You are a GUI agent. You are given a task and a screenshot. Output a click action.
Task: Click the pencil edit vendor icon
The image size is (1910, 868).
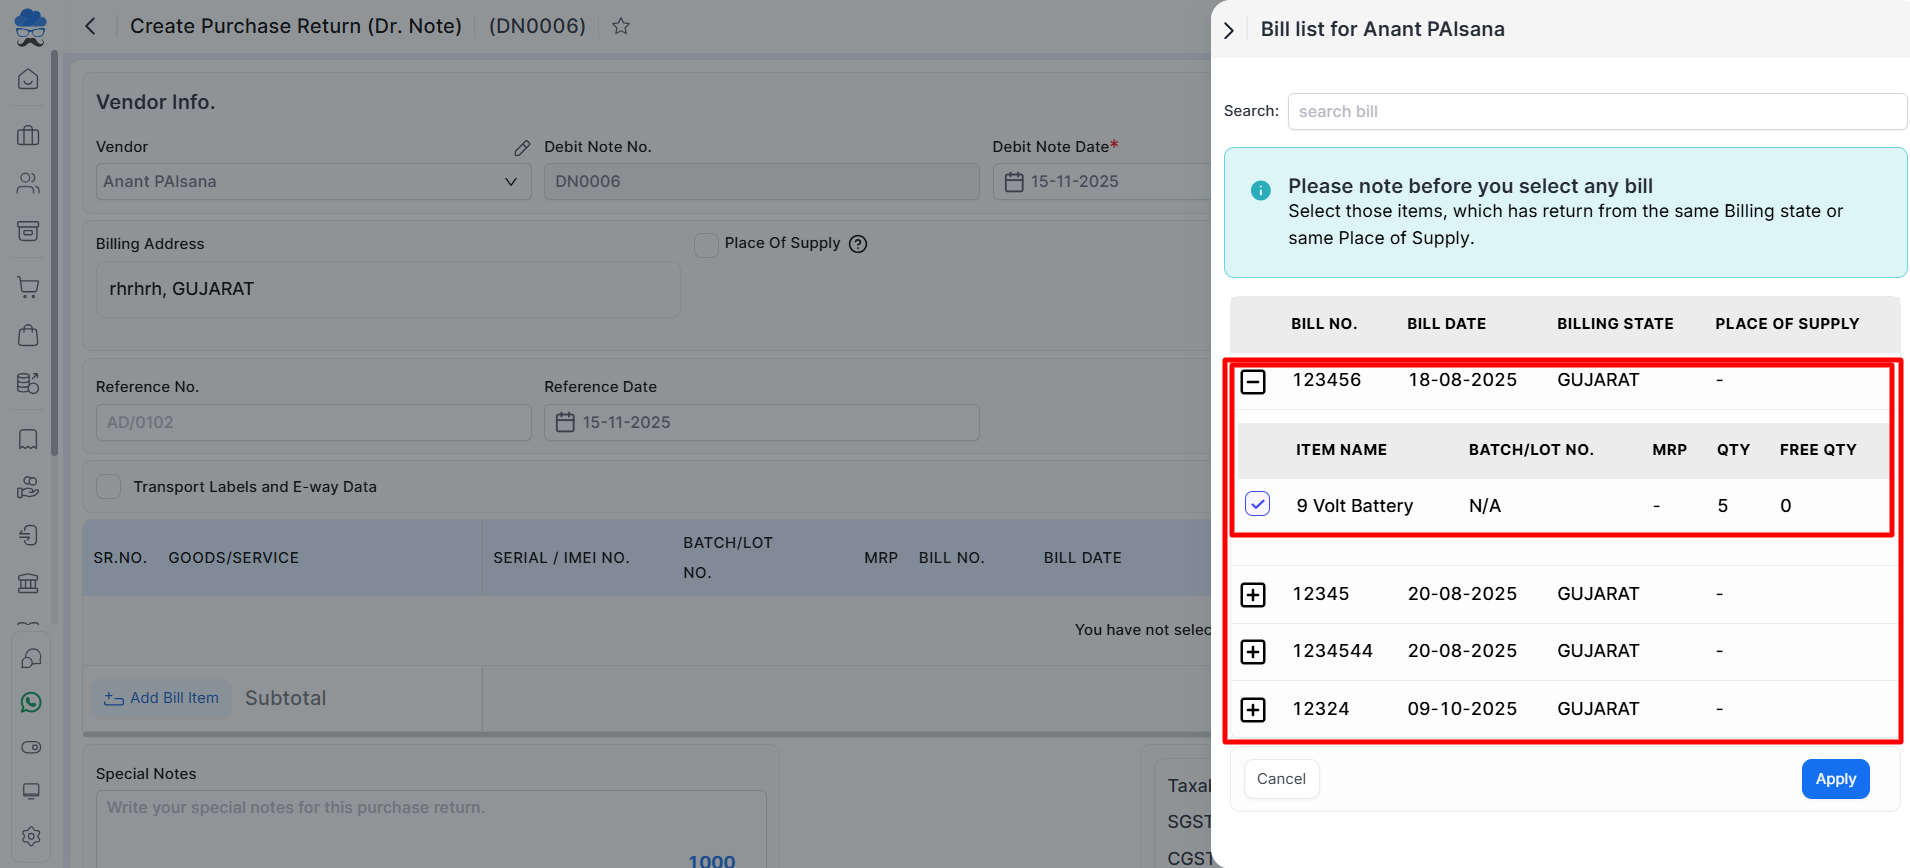tap(522, 148)
